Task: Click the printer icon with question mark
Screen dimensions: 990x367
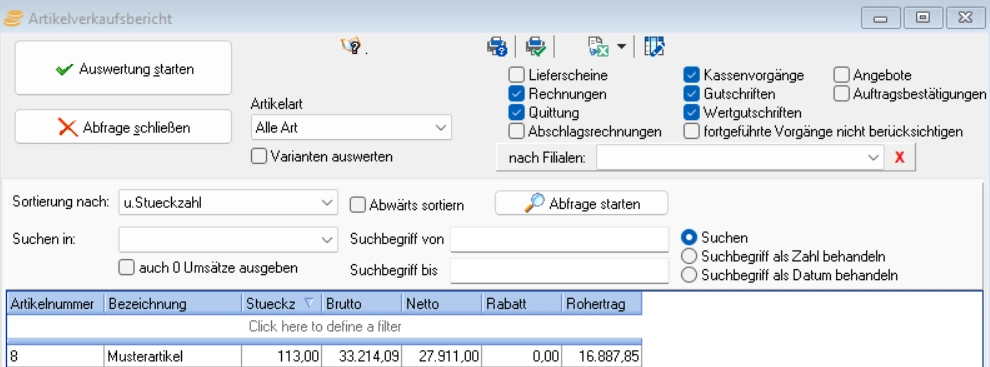Action: coord(498,47)
